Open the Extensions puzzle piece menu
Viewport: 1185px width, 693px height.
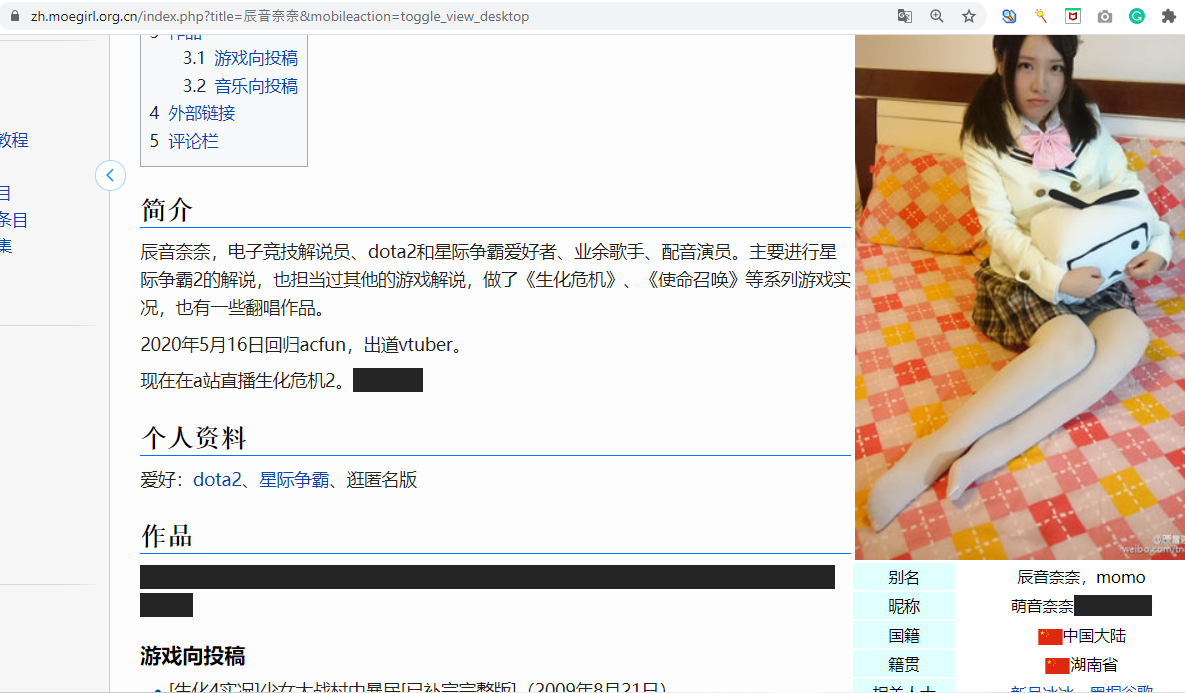tap(1168, 16)
